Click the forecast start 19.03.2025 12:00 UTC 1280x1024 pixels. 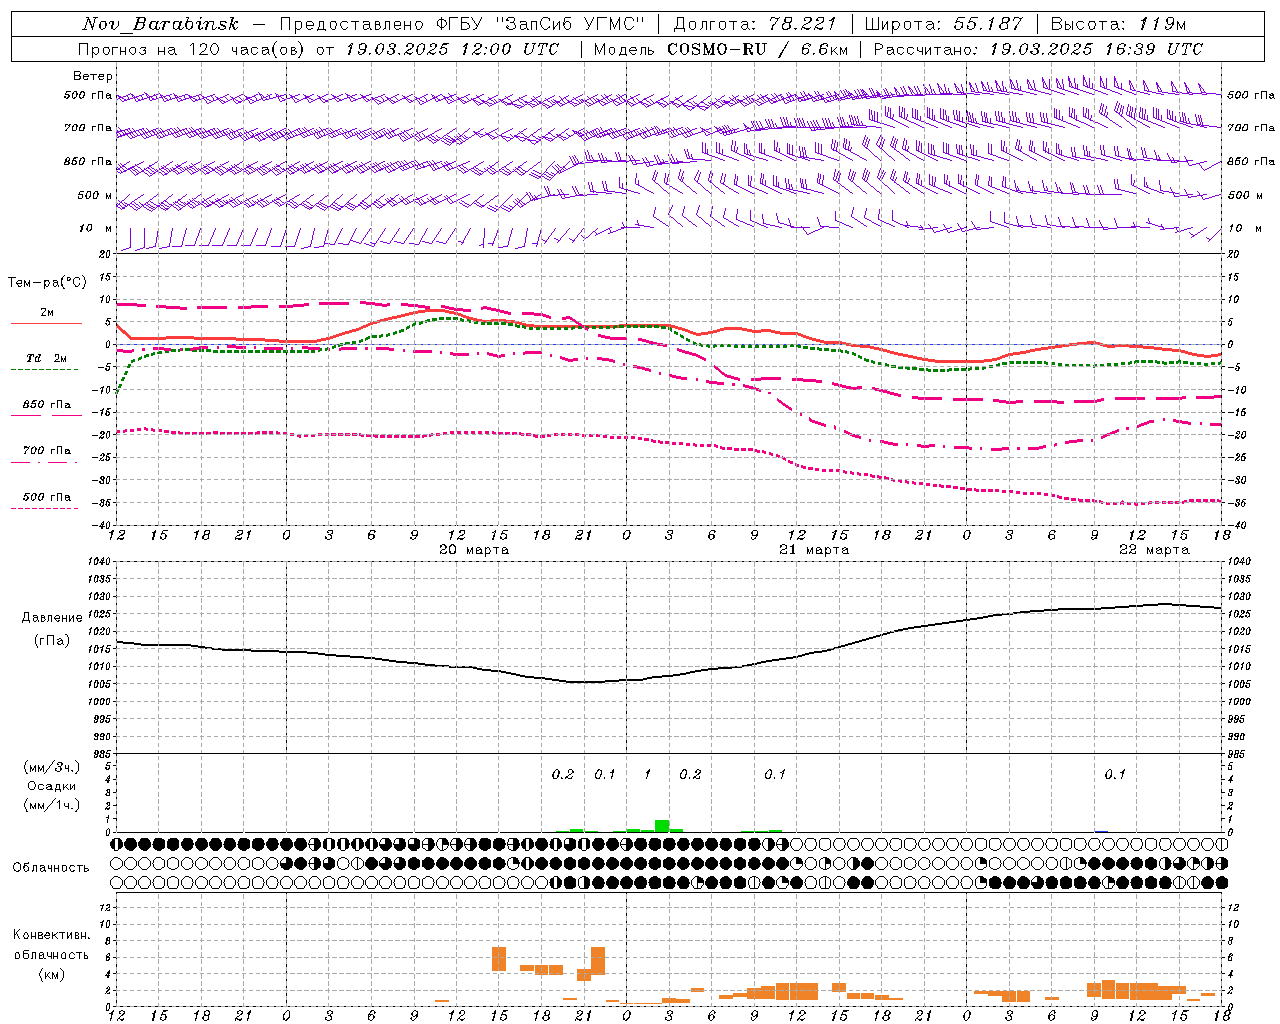coord(452,49)
